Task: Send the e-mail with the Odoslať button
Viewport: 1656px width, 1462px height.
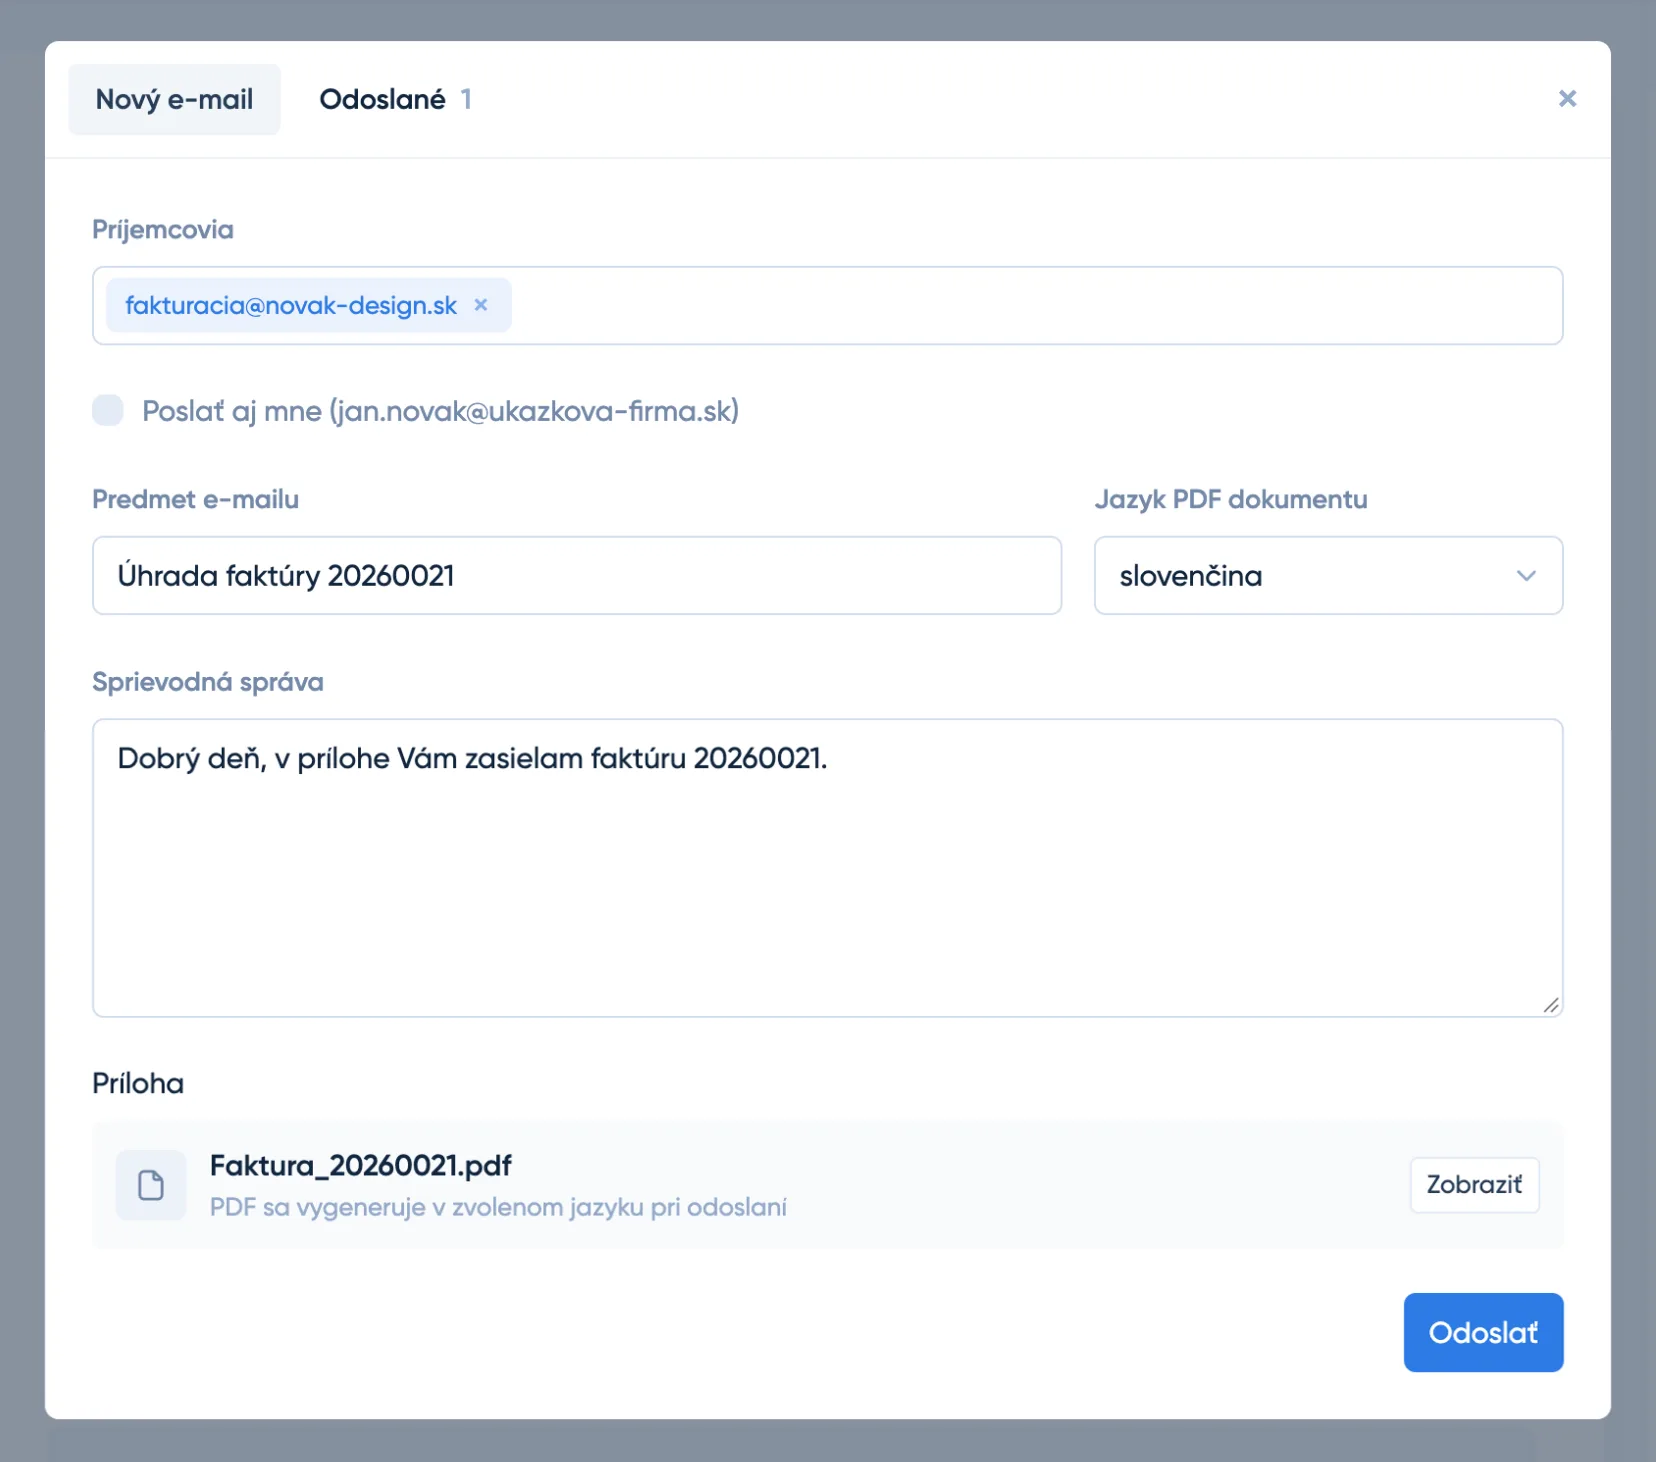Action: click(1483, 1332)
